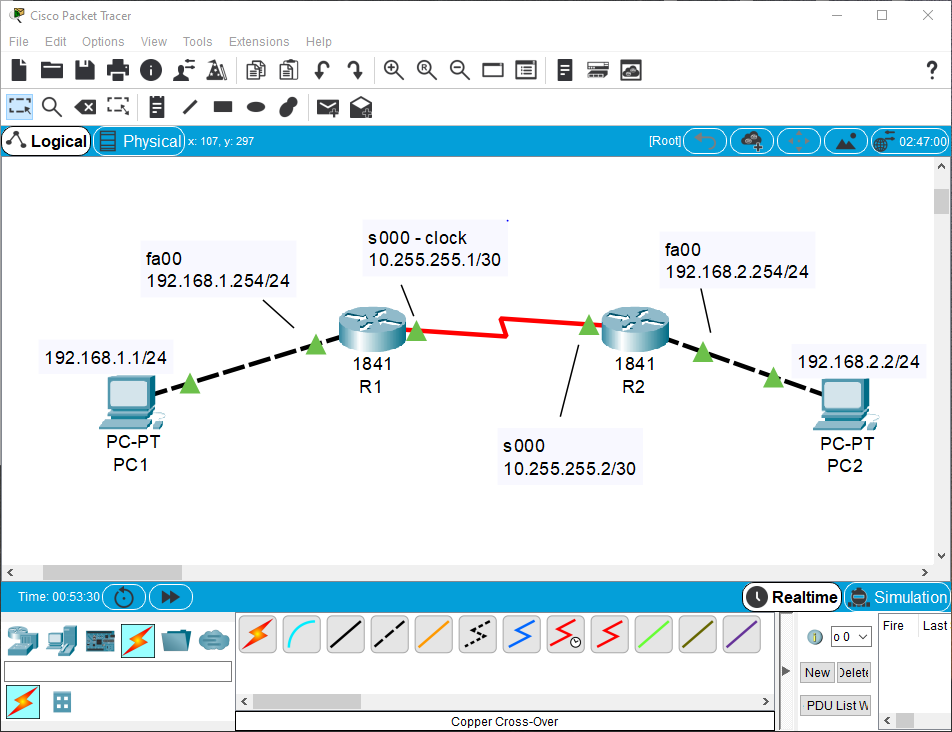The width and height of the screenshot is (952, 732).
Task: Select the Inspect magnifier tool
Action: pyautogui.click(x=51, y=107)
